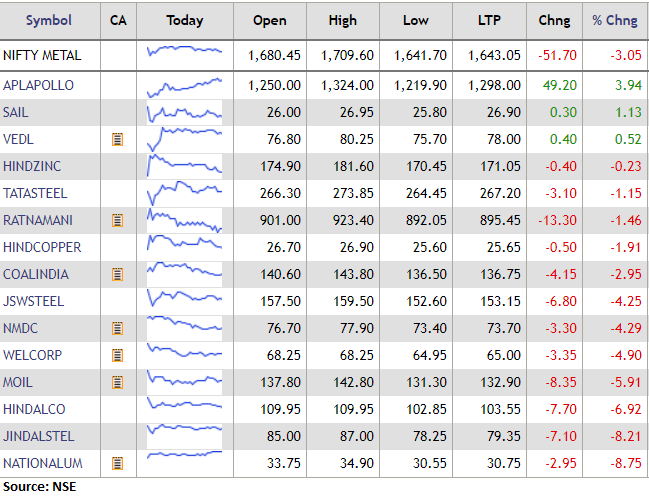Click WELCORP corporate action icon
The height and width of the screenshot is (500, 649).
point(118,355)
